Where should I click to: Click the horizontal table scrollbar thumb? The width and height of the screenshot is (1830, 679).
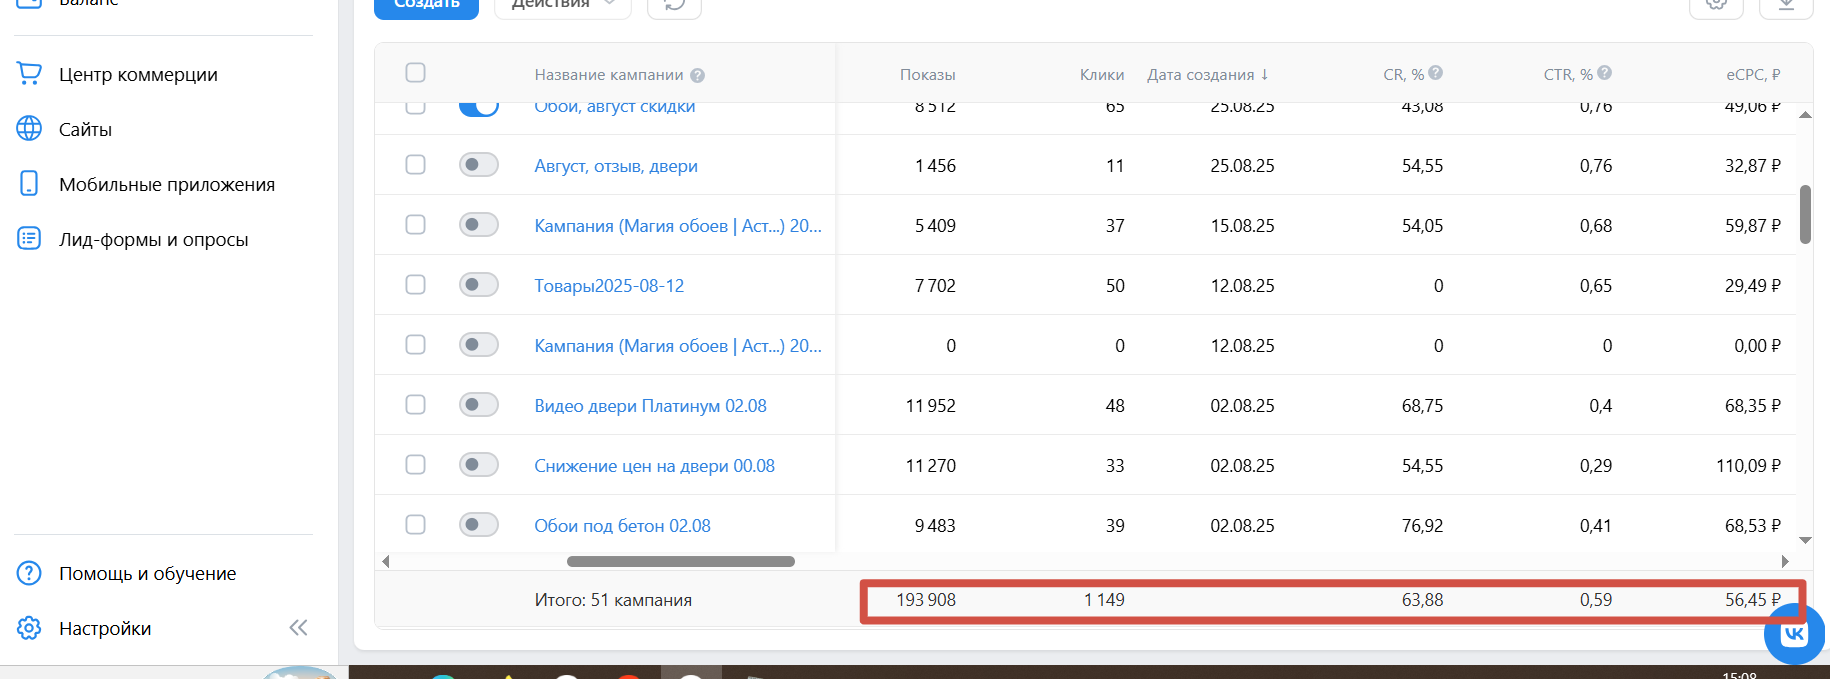[x=680, y=561]
